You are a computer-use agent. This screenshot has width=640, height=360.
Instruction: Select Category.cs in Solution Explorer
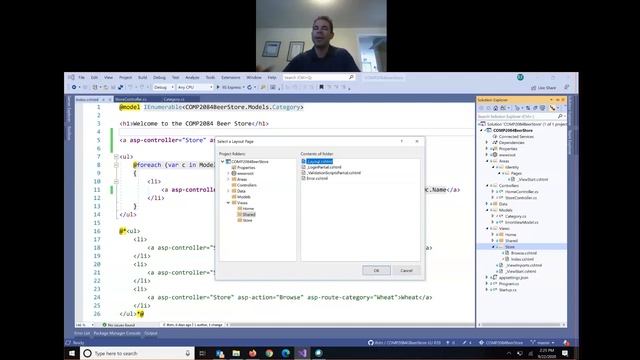(516, 216)
